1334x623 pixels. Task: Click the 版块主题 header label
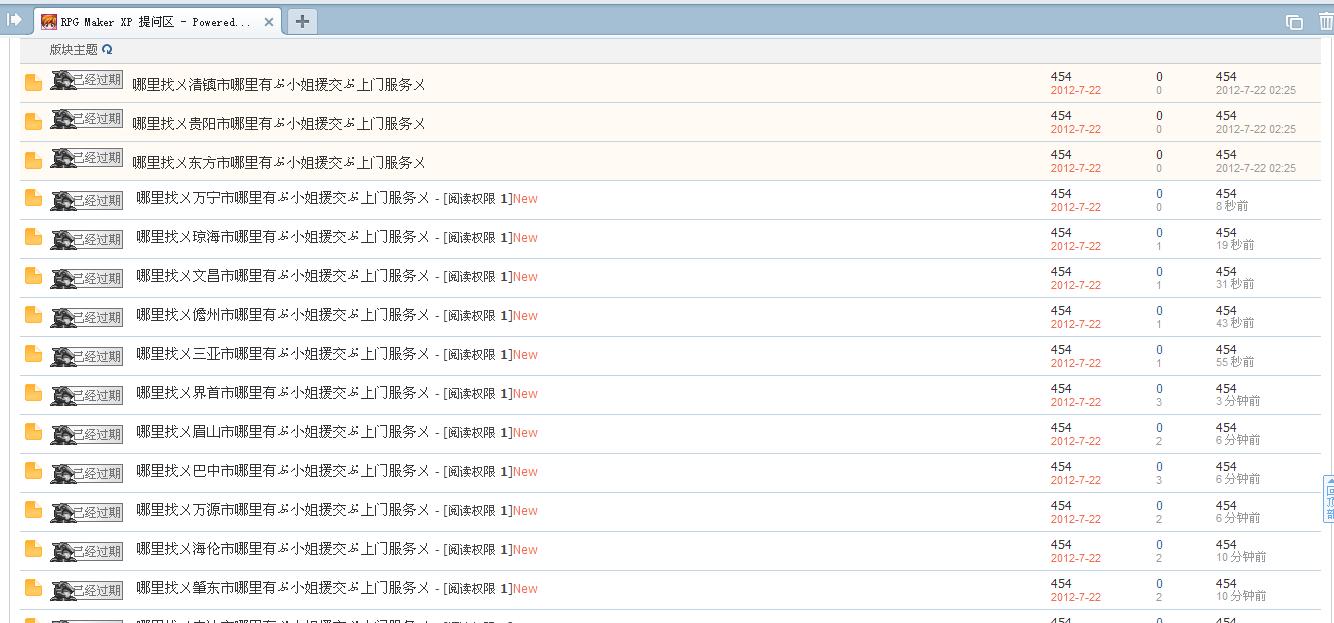tap(74, 49)
